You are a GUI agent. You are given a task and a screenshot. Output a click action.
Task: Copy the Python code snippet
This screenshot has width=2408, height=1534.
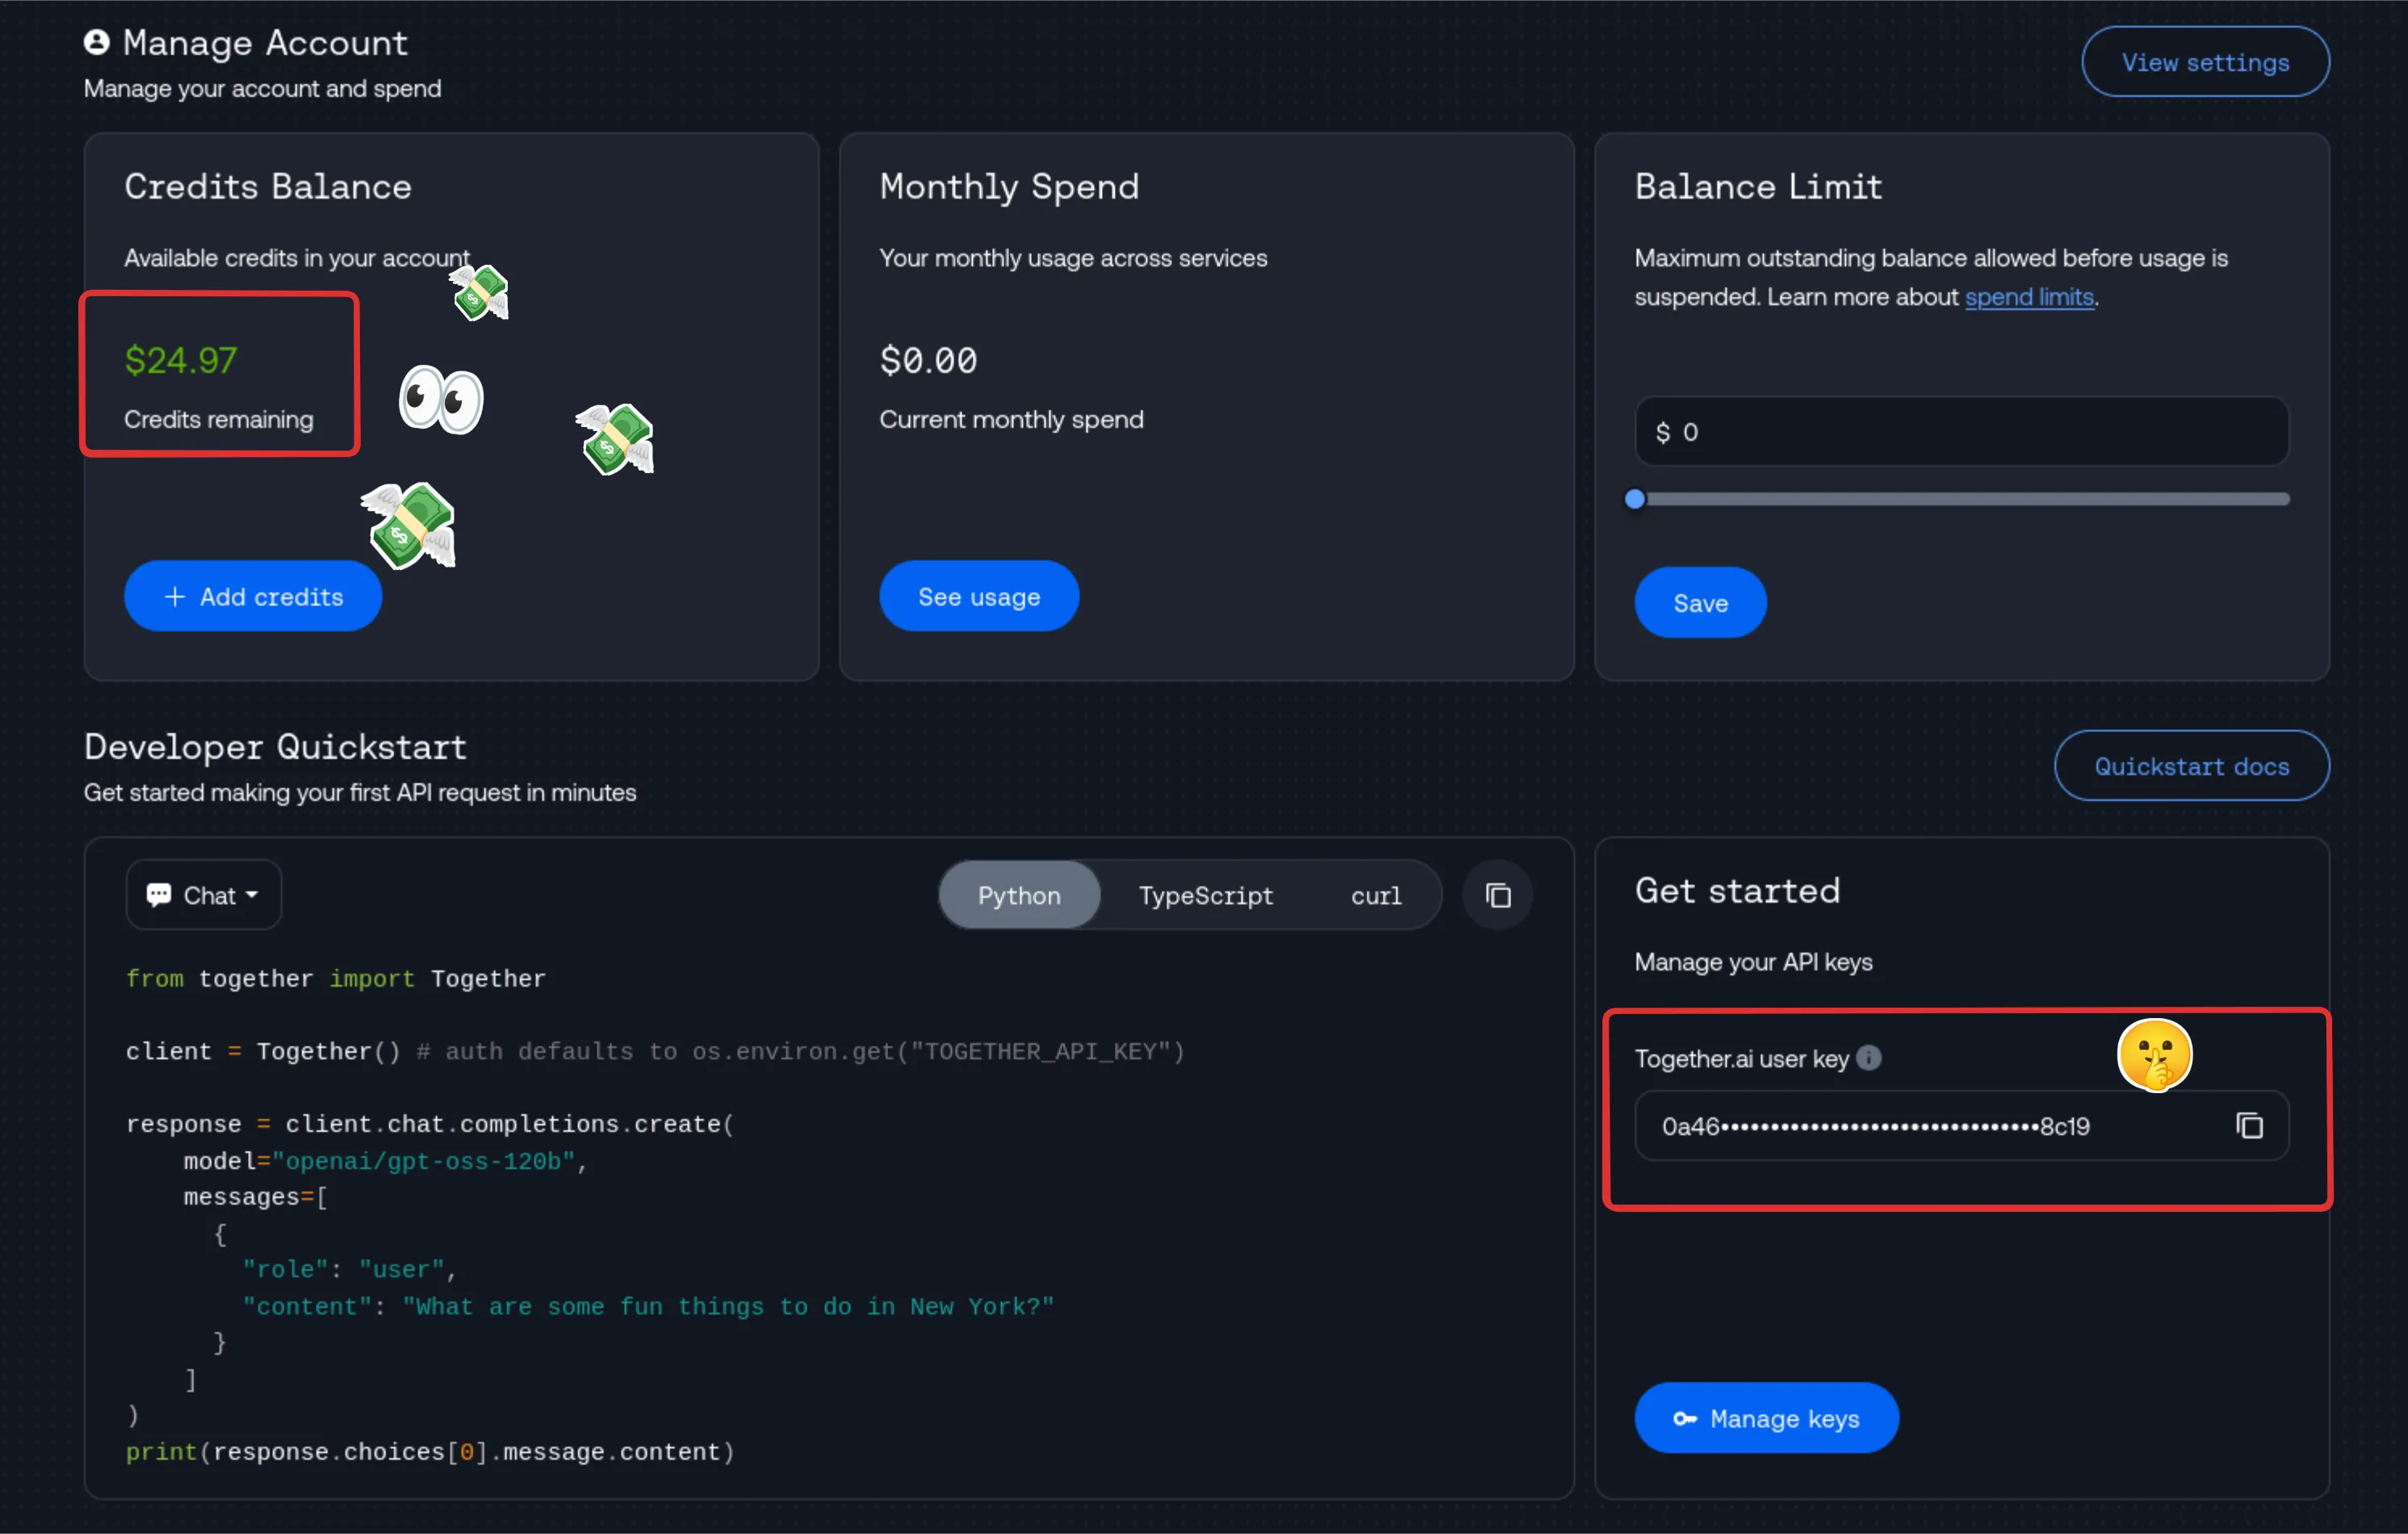[1498, 895]
